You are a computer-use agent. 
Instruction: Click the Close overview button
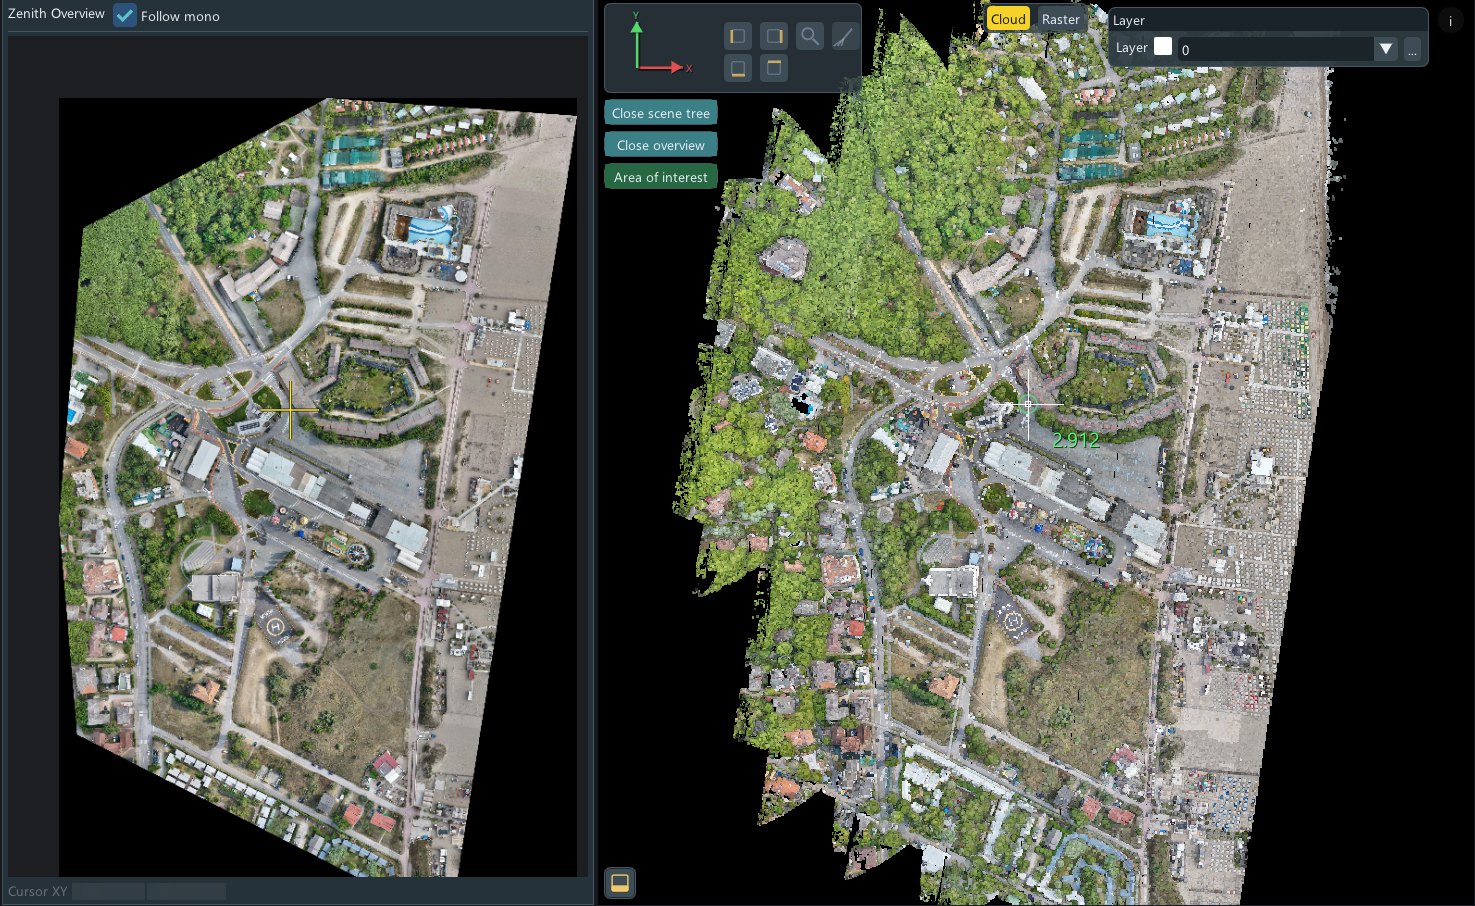point(661,145)
